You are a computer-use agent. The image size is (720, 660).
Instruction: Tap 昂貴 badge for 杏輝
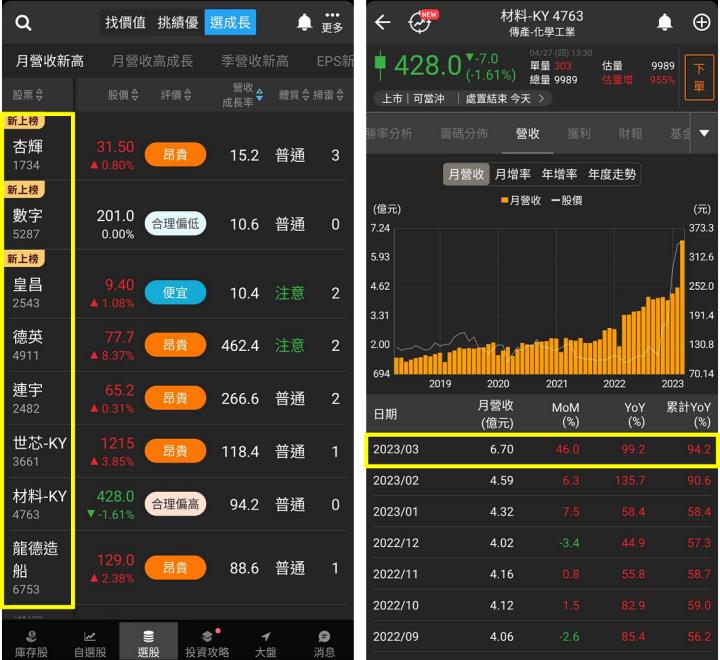point(175,155)
